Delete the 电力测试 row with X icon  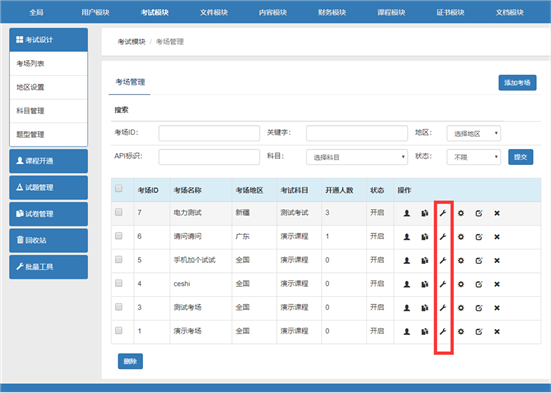tap(497, 213)
